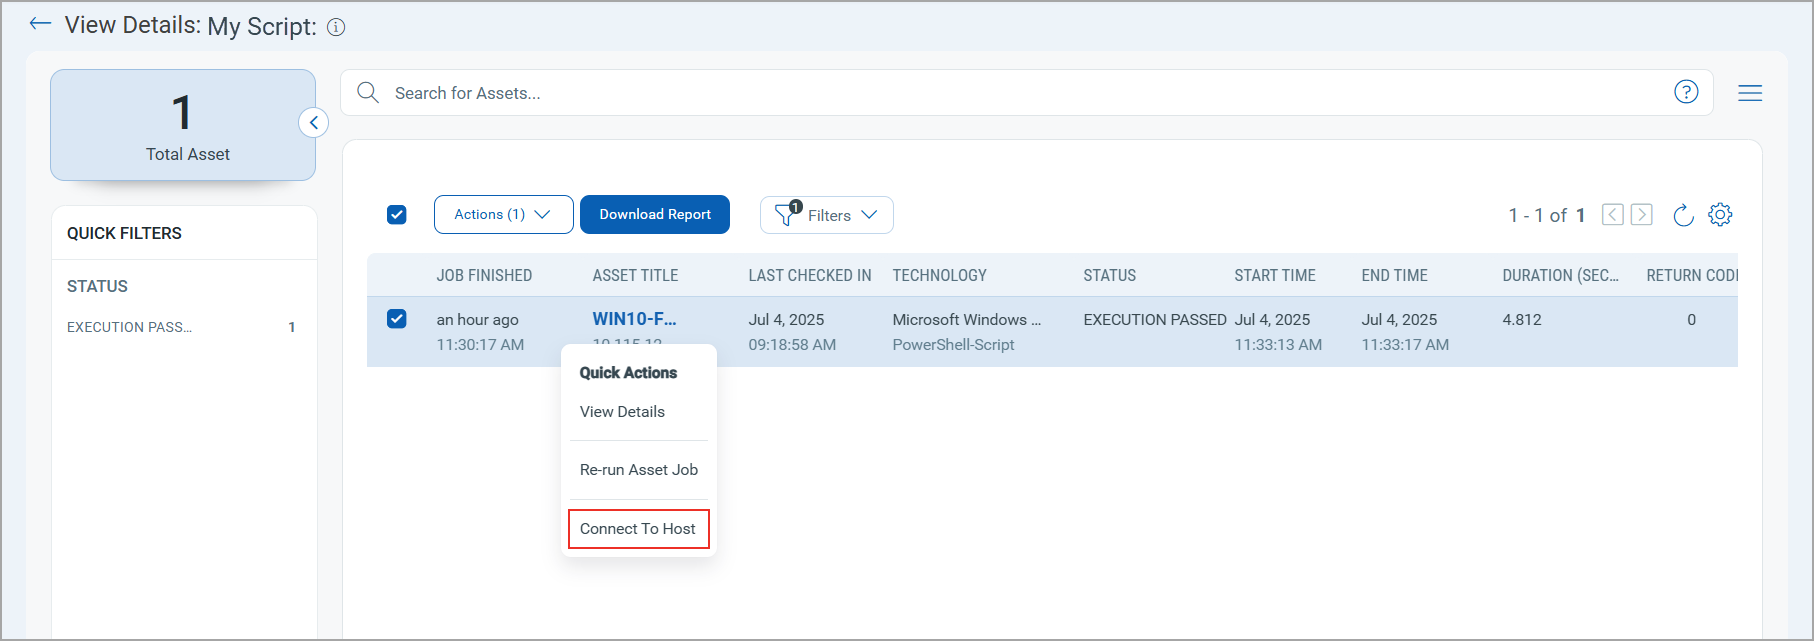The height and width of the screenshot is (641, 1814).
Task: Toggle the select-all checkbox in toolbar
Action: pyautogui.click(x=397, y=215)
